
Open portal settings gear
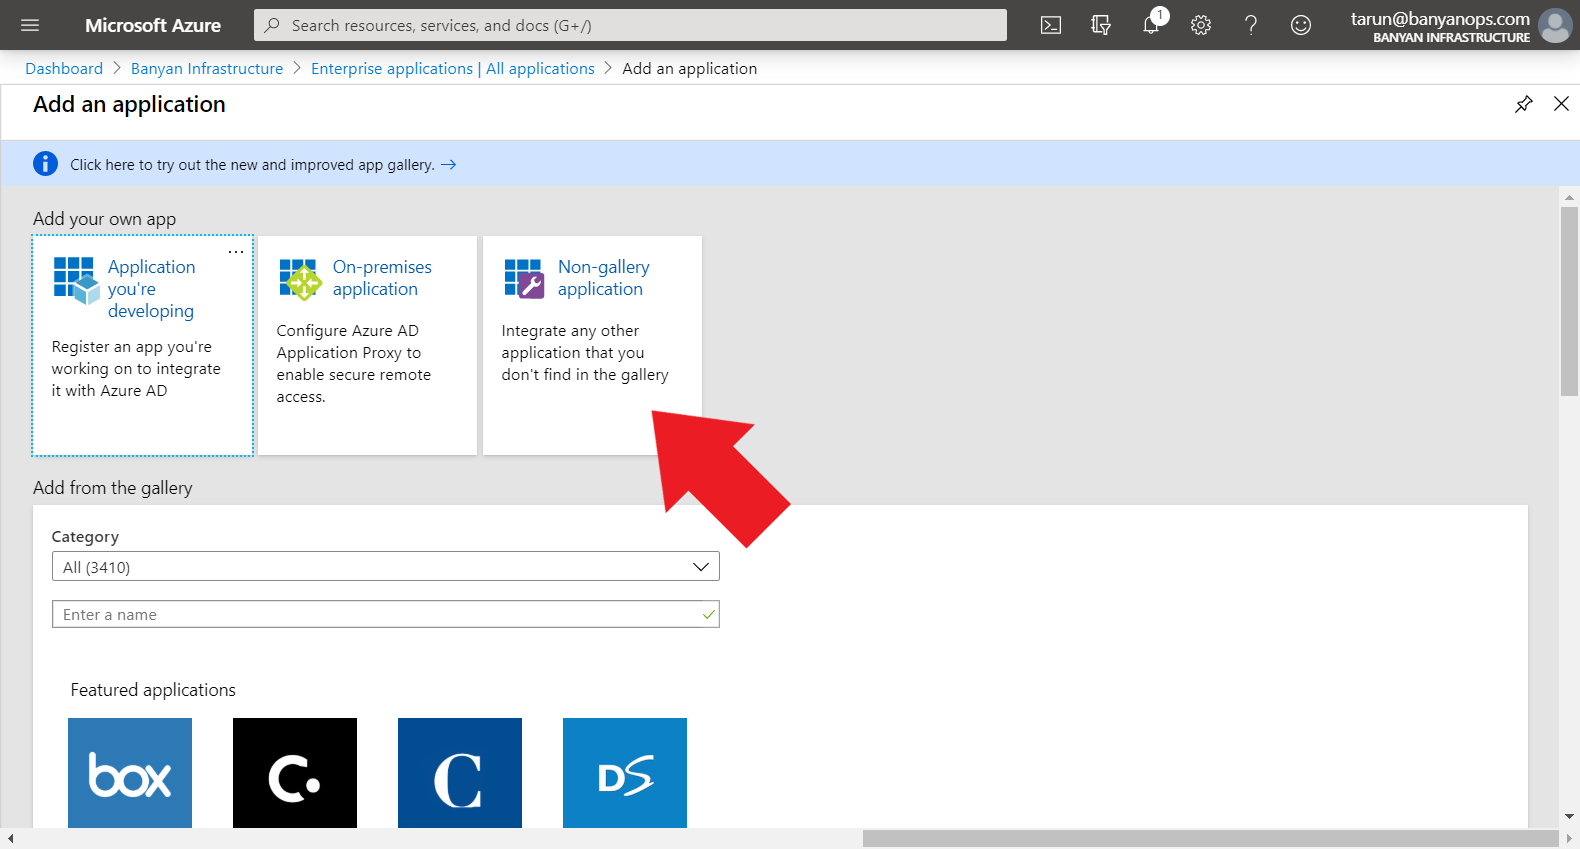point(1201,25)
